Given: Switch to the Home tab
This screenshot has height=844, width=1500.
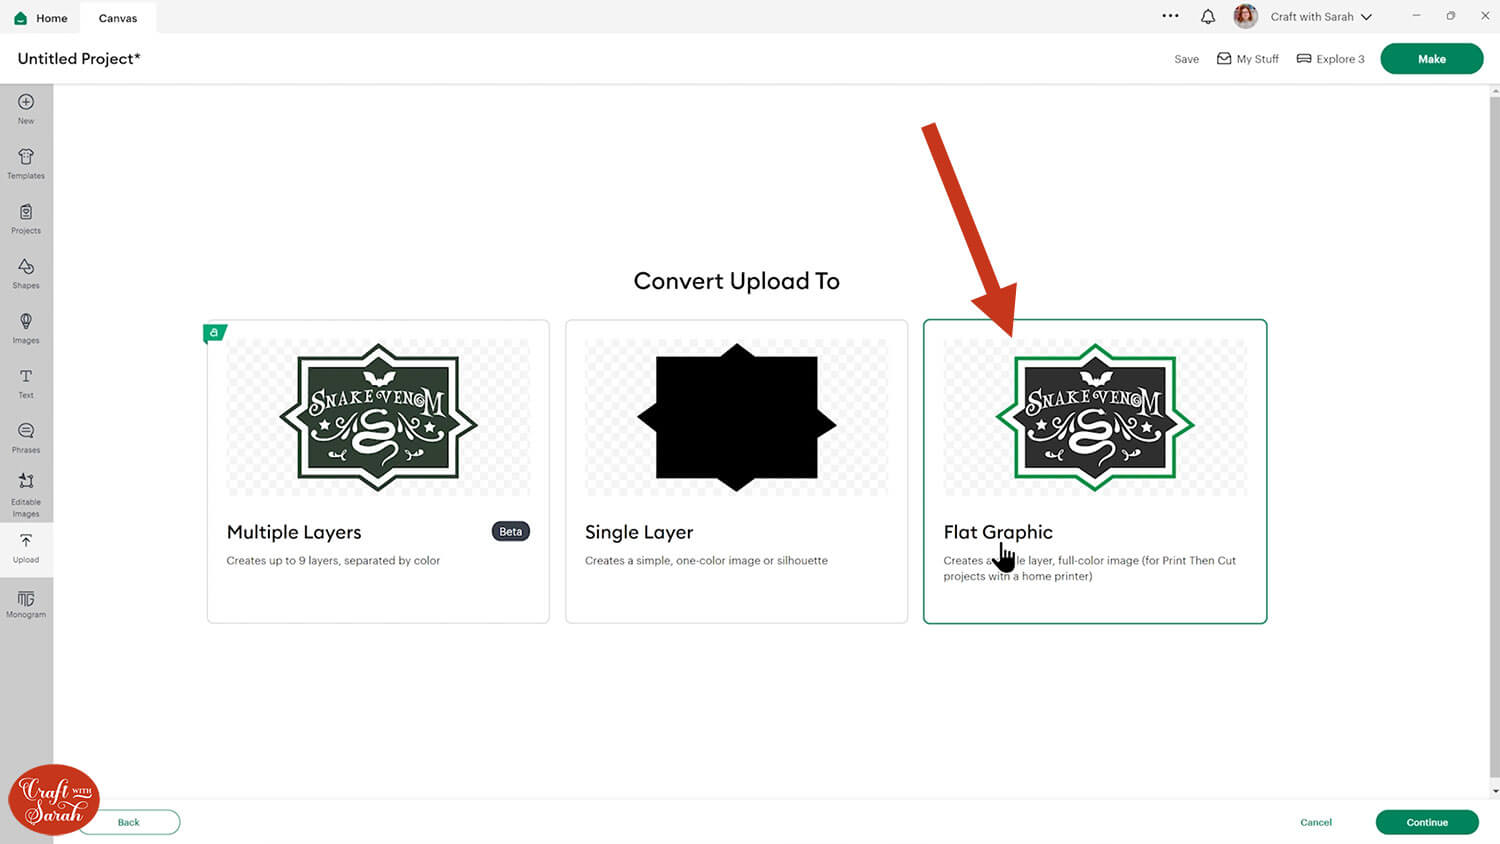Looking at the screenshot, I should pyautogui.click(x=41, y=18).
